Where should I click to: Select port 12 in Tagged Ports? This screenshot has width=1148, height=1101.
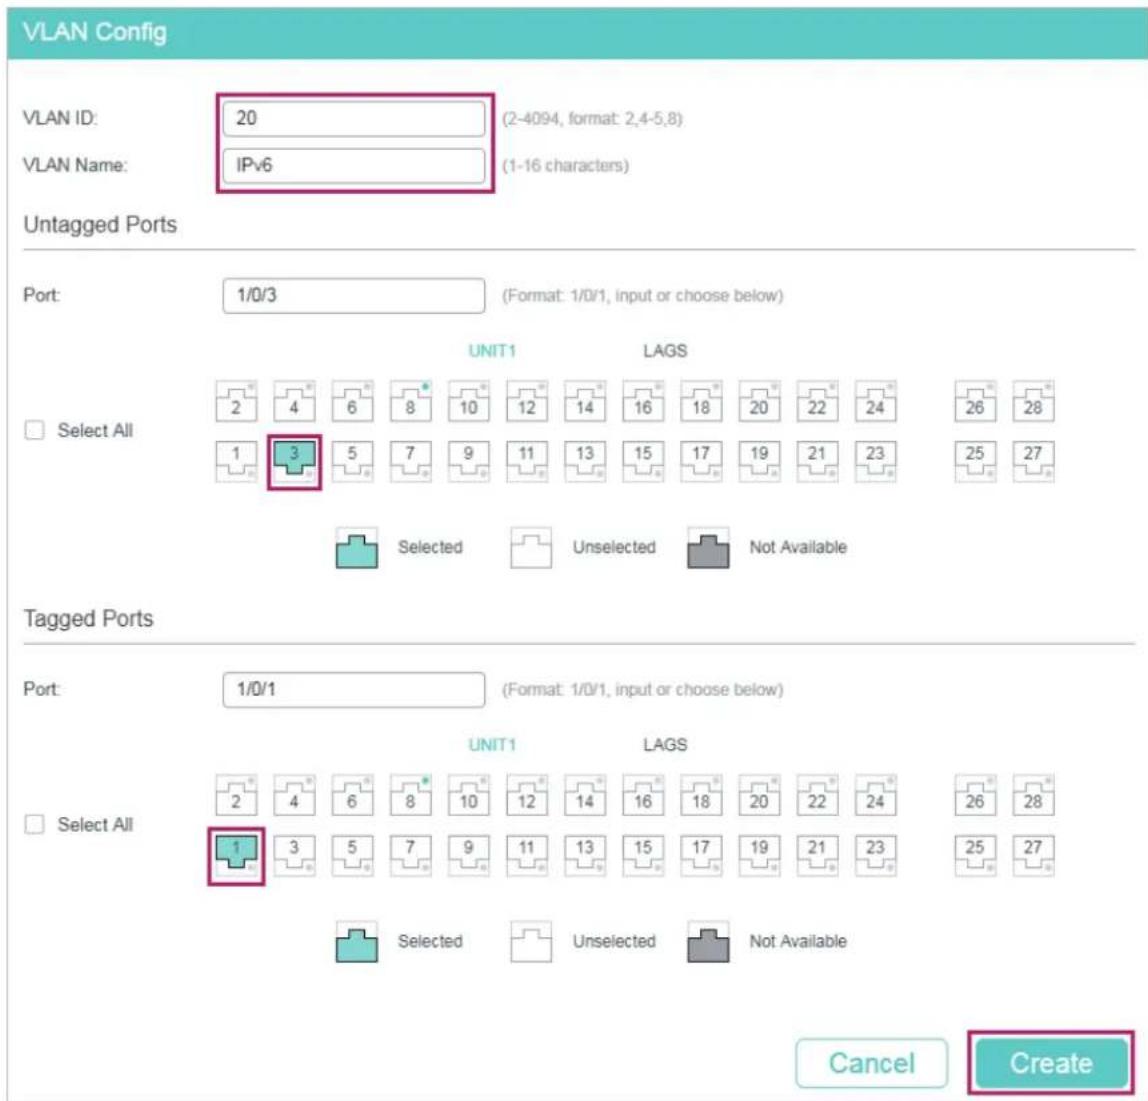pos(526,796)
